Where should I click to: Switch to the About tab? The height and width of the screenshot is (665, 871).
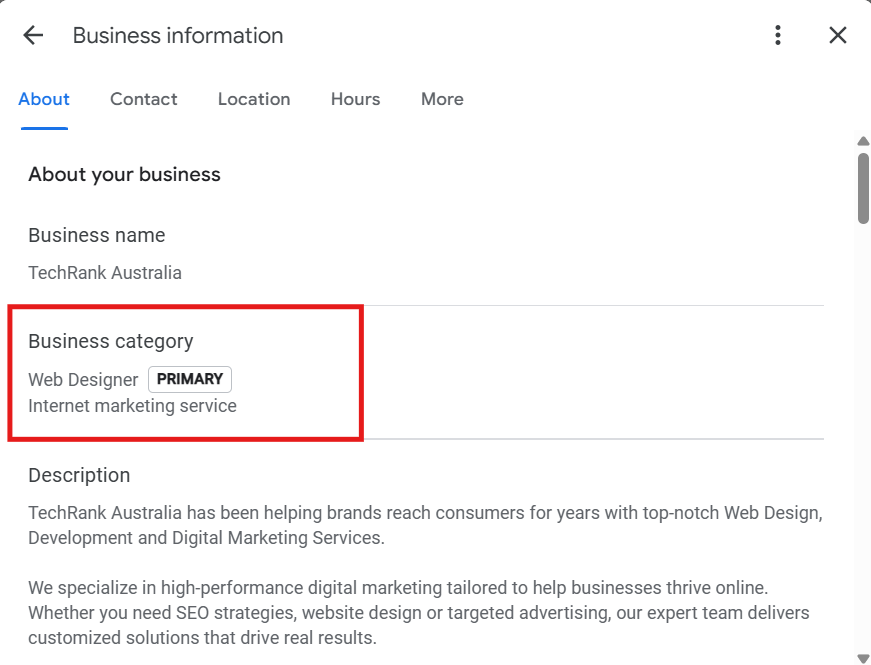44,99
